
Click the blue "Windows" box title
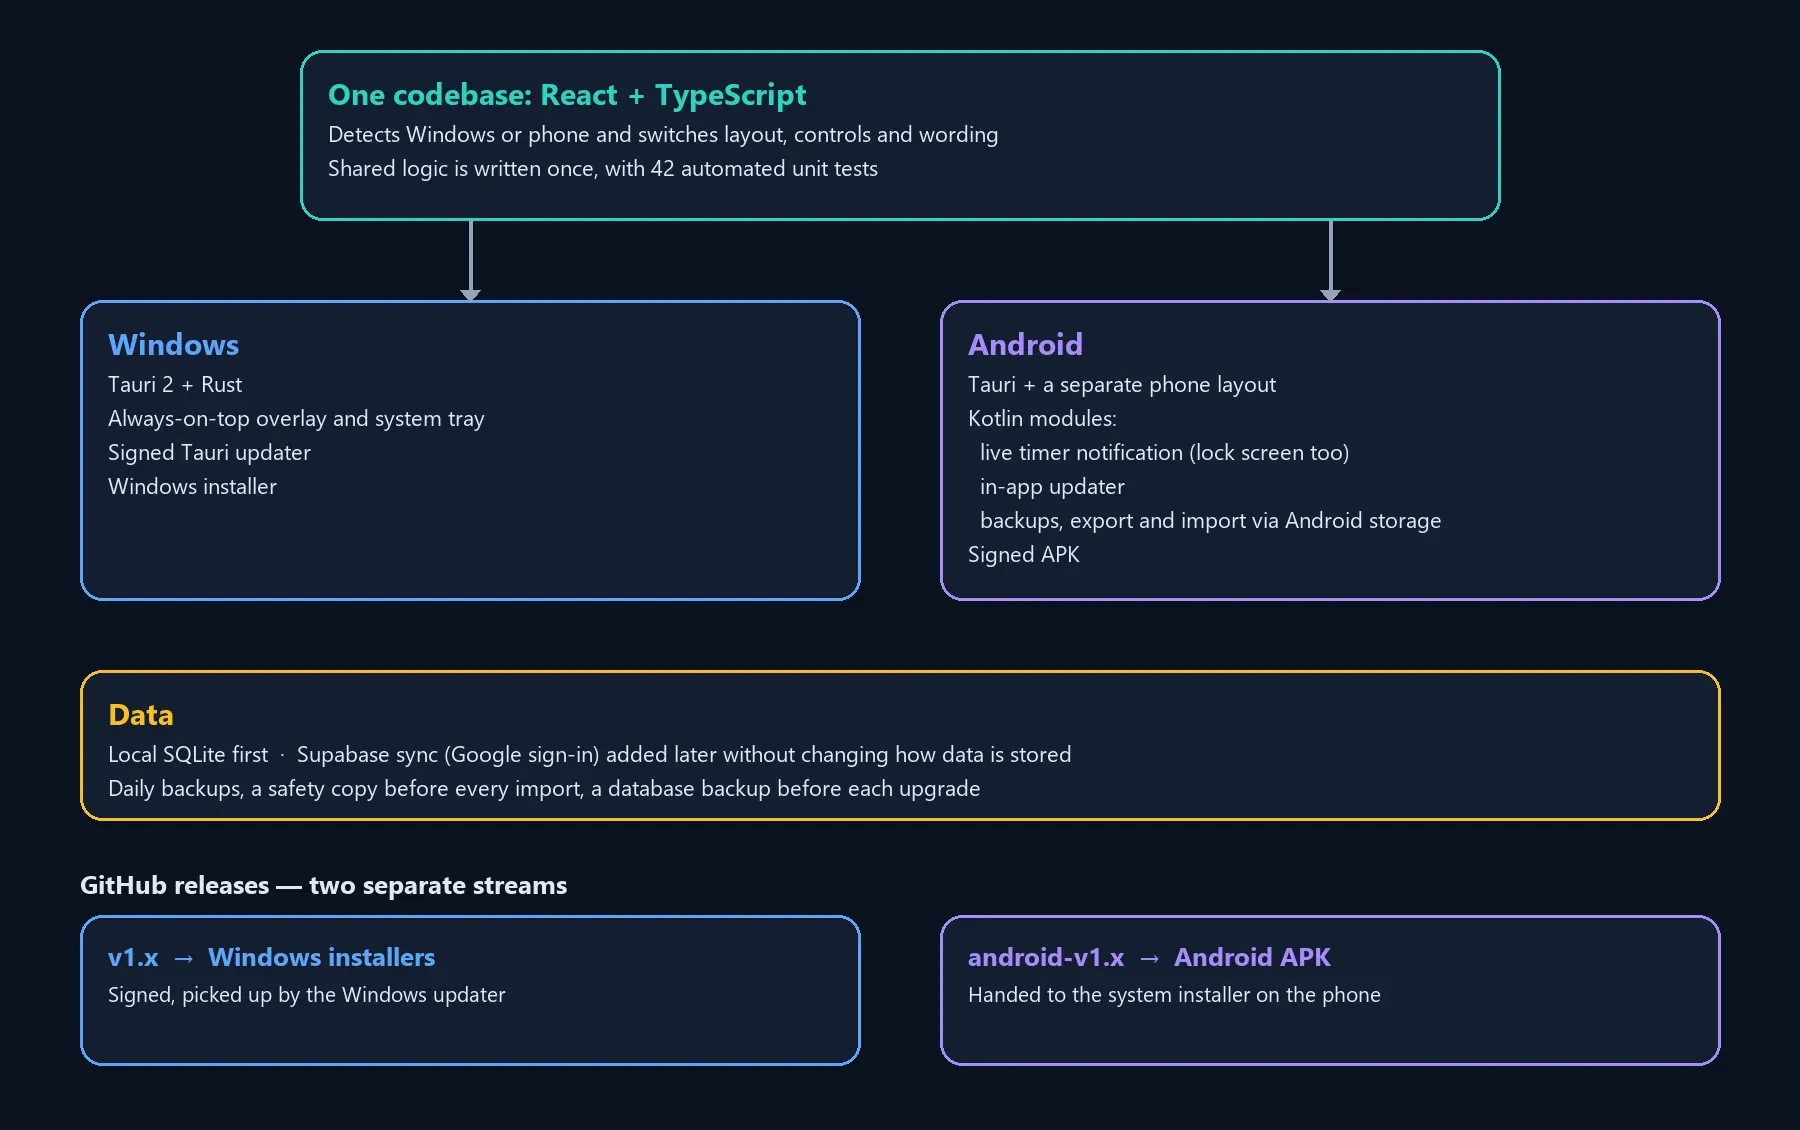[x=174, y=345]
